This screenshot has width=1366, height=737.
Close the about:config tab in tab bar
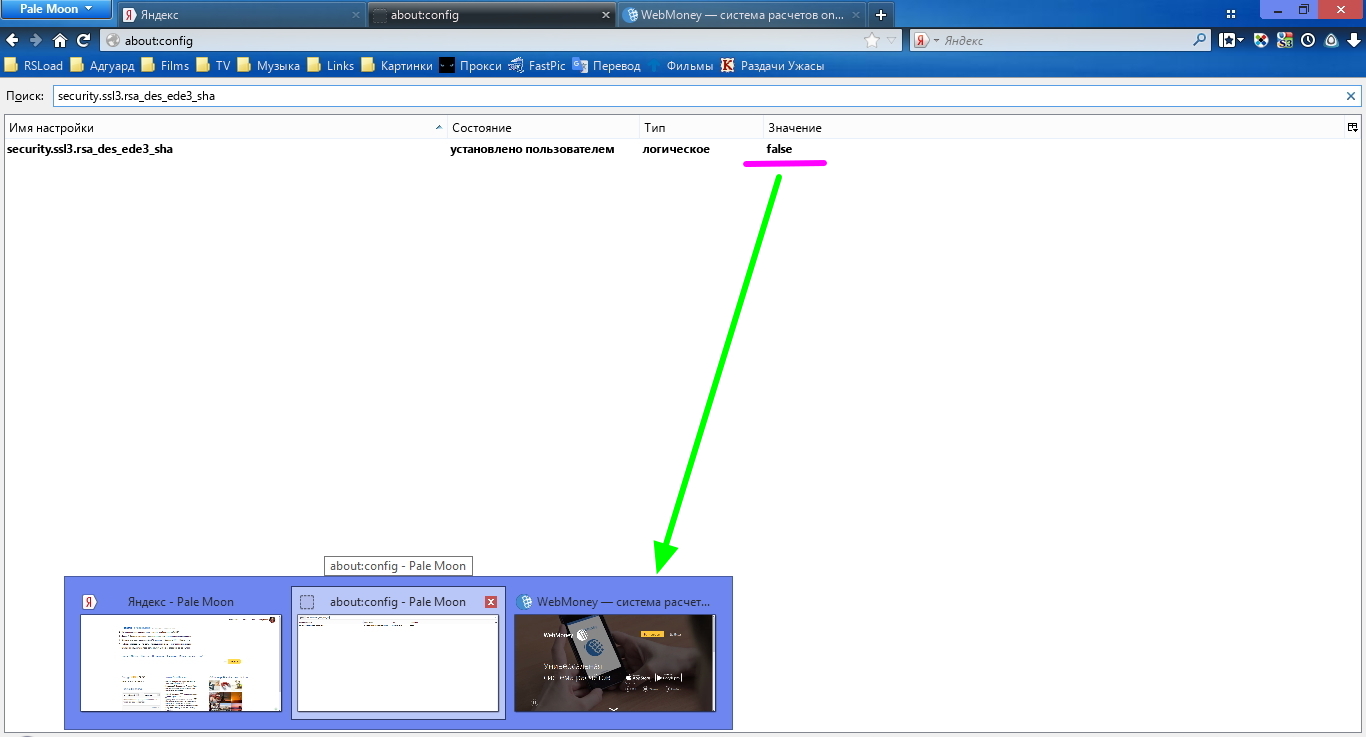pyautogui.click(x=606, y=15)
